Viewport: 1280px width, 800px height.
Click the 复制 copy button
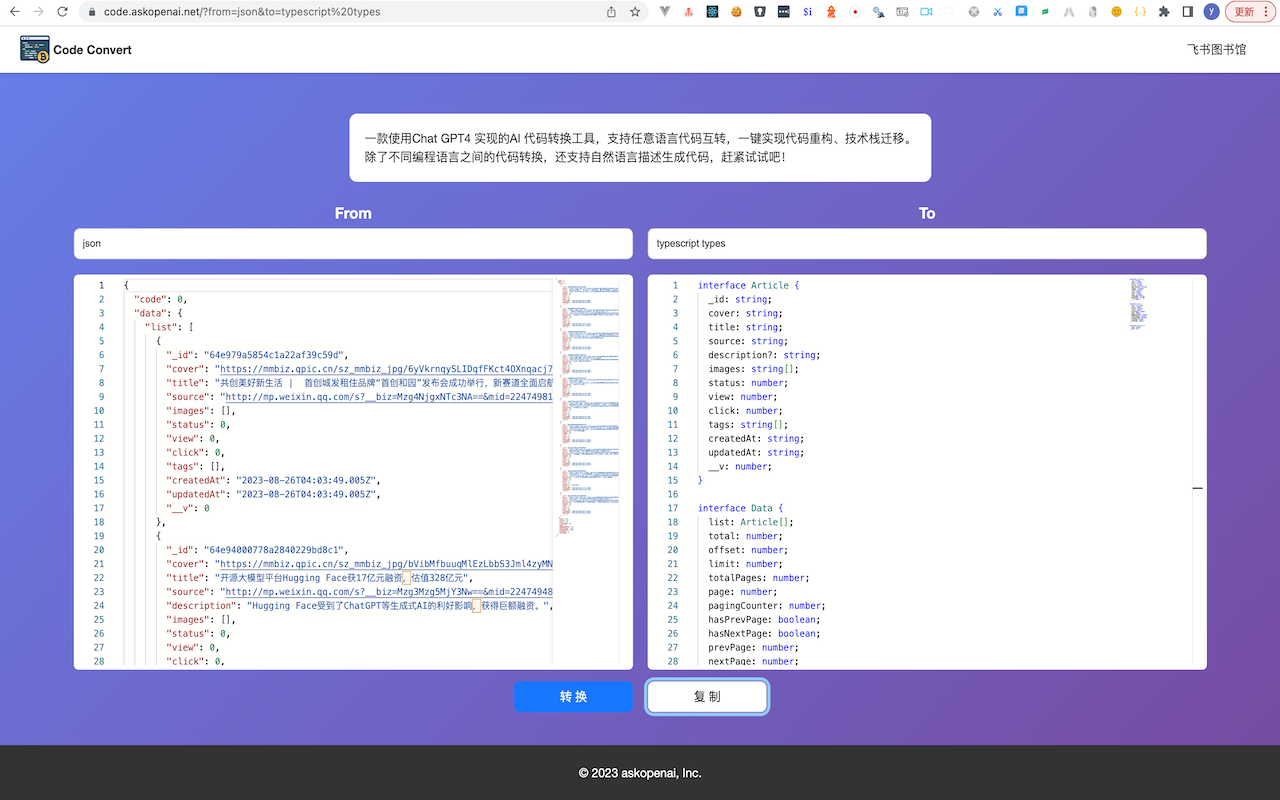point(707,697)
